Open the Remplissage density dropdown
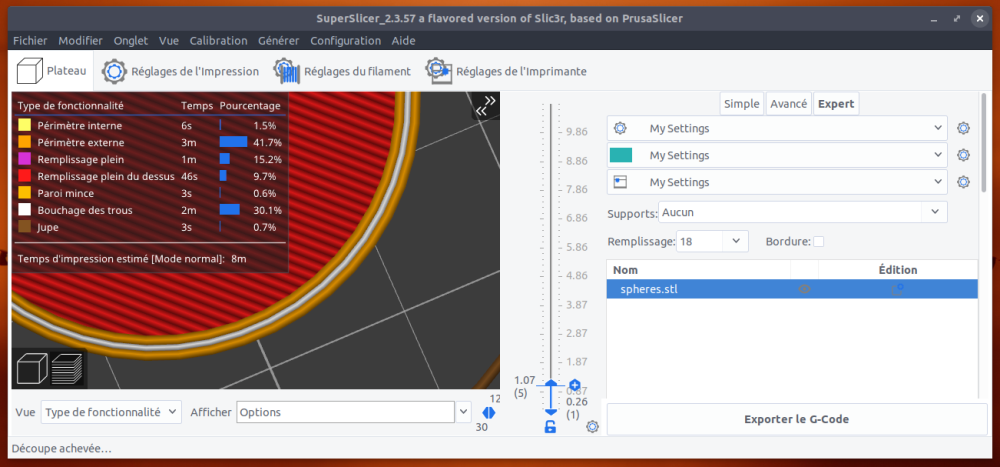The image size is (1000, 467). [711, 241]
